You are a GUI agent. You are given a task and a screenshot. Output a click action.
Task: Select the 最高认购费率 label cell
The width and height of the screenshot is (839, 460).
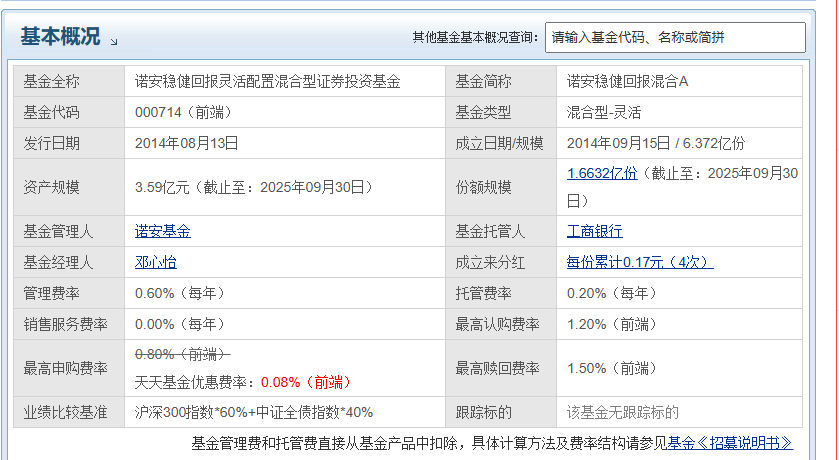click(x=501, y=325)
